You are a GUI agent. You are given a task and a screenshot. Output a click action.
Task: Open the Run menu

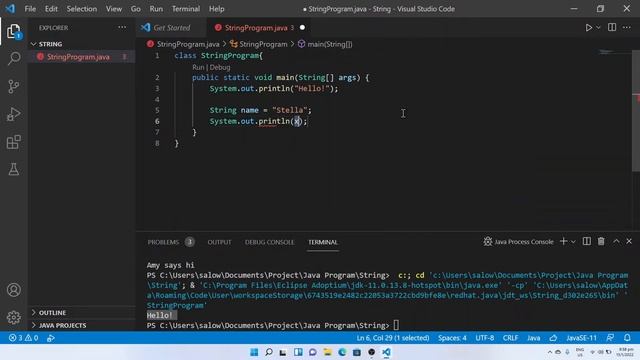(x=156, y=9)
